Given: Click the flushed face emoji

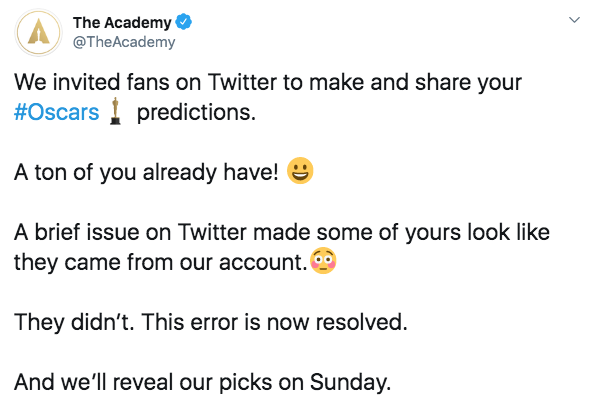Looking at the screenshot, I should (323, 261).
